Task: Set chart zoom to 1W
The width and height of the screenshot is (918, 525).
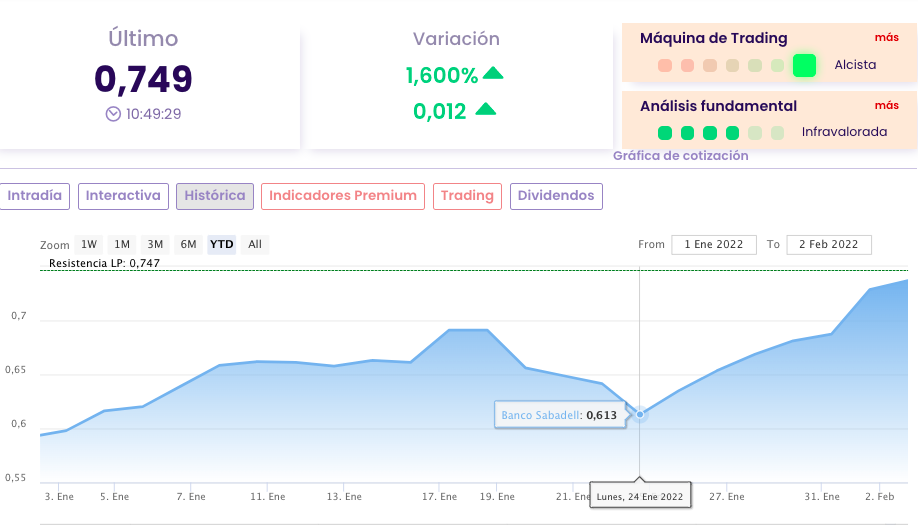Action: [89, 244]
